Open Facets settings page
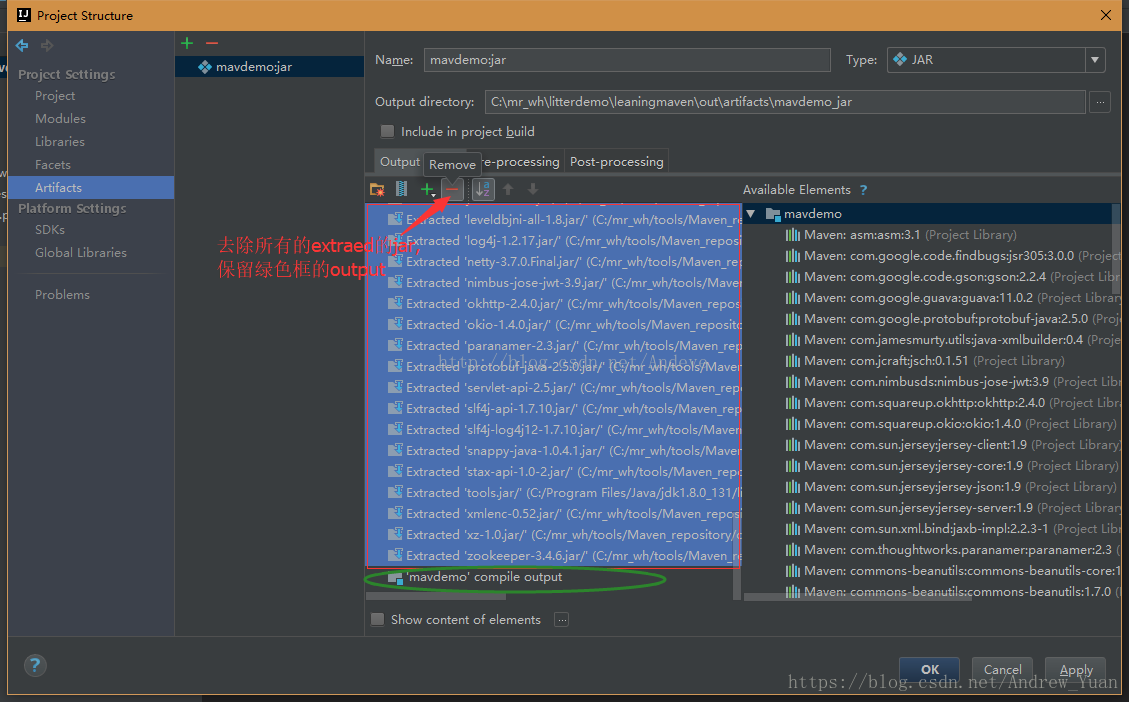Screen dimensions: 1129x702 point(53,165)
